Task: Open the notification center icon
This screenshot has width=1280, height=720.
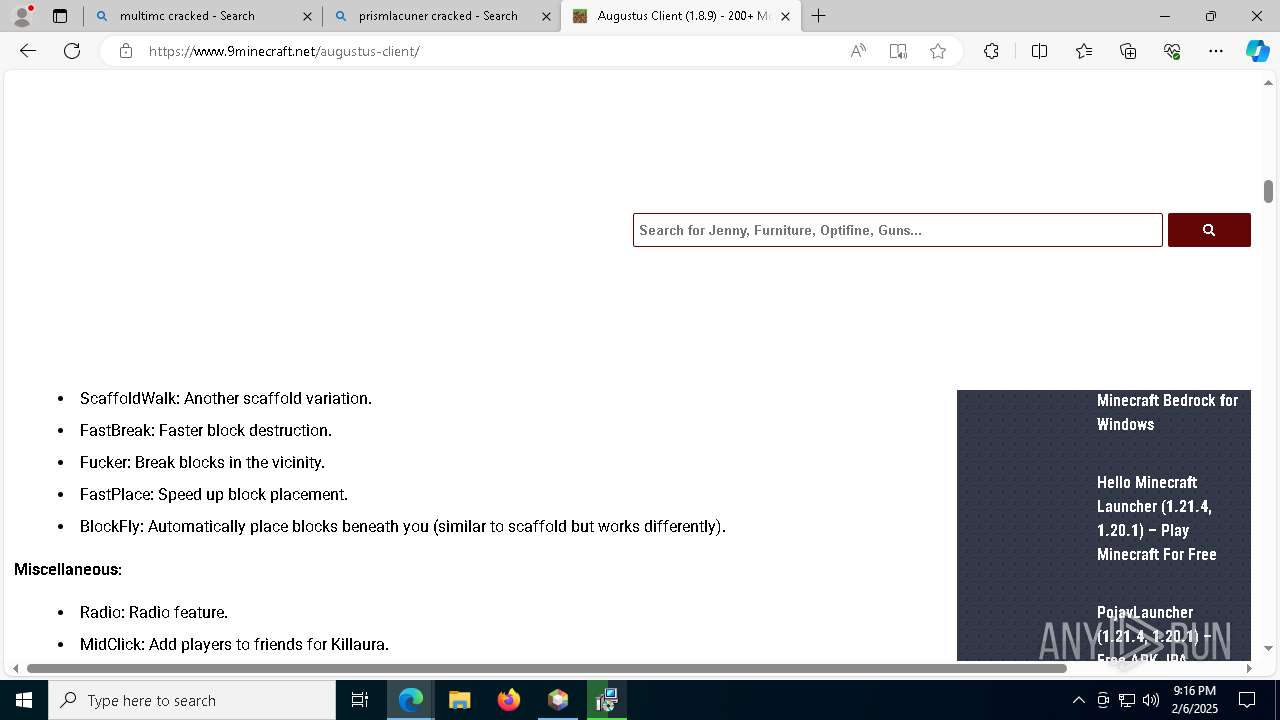Action: [1248, 700]
